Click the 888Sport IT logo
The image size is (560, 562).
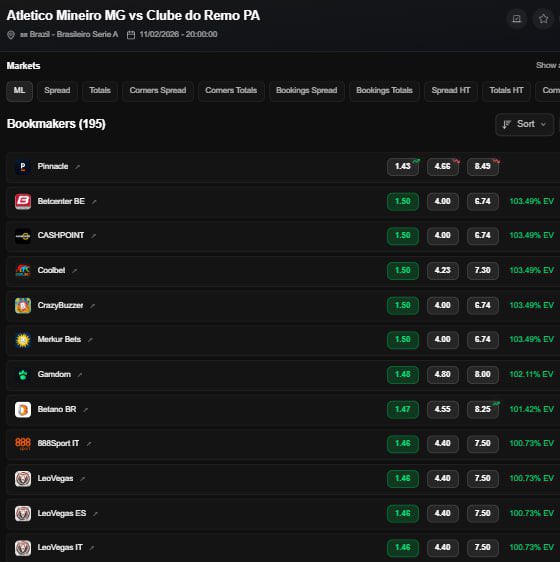[x=23, y=444]
